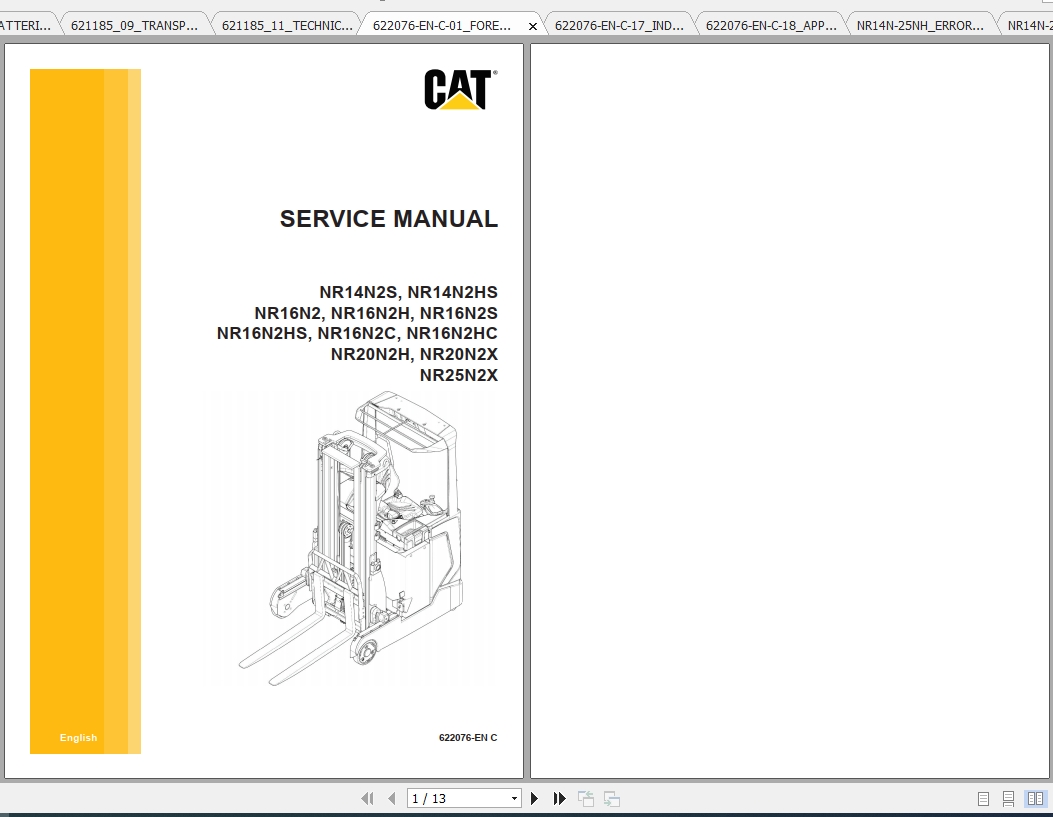Enable continuous scrolling page view
Screen dimensions: 1053x817
coord(1007,798)
